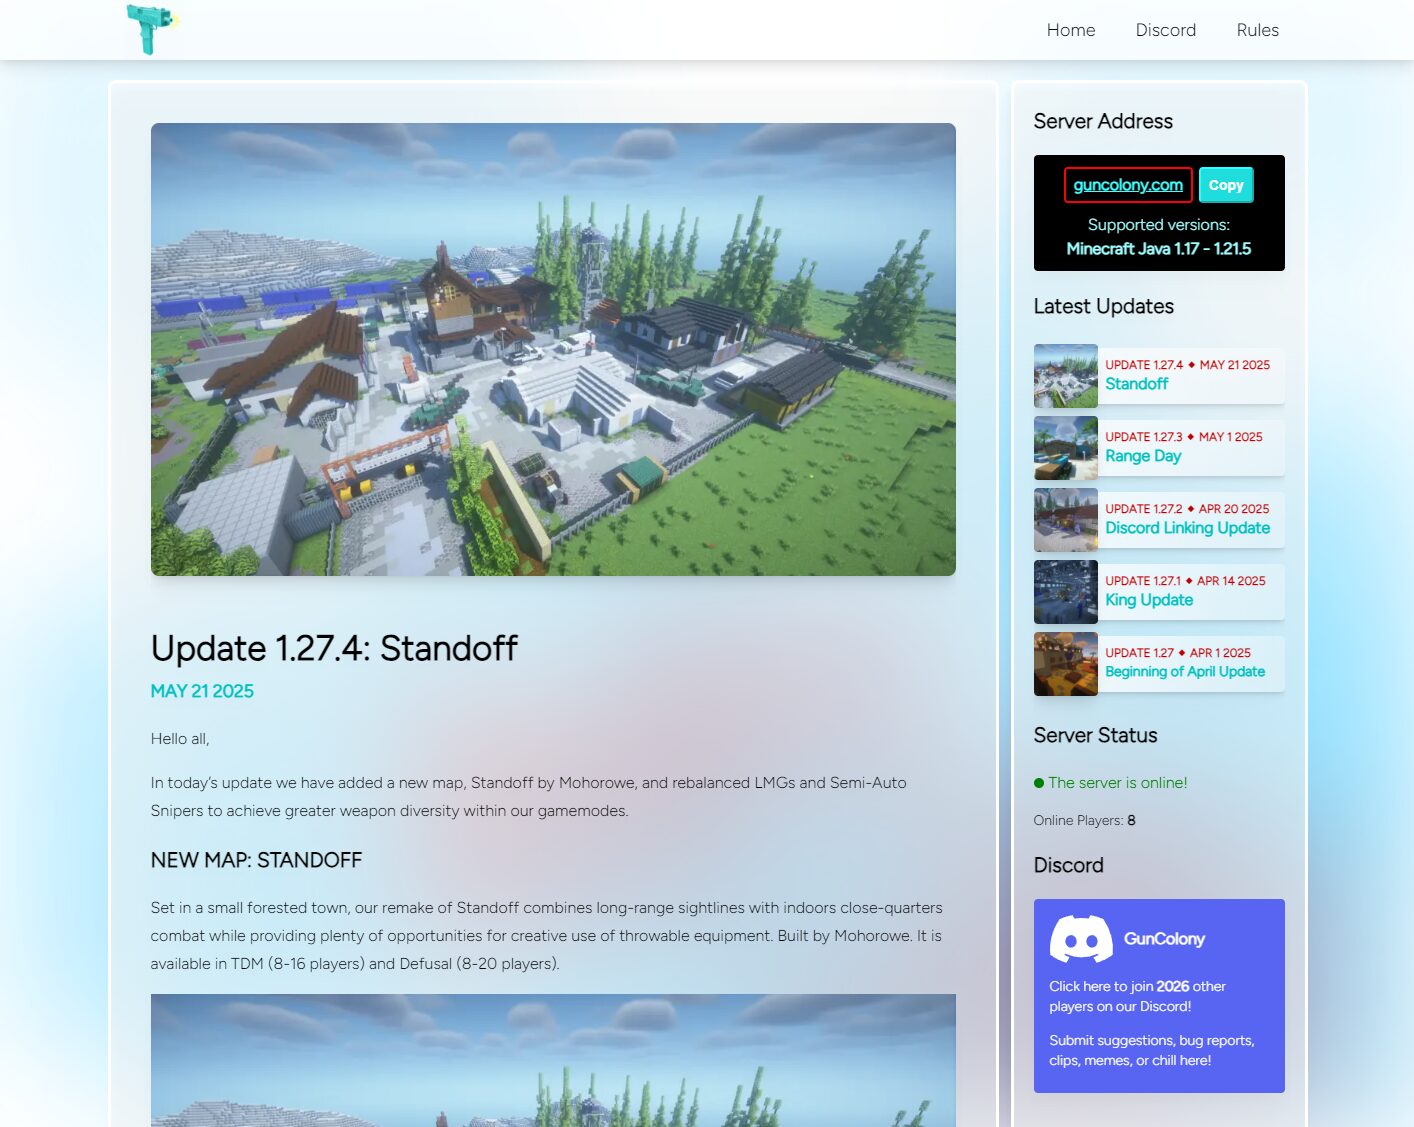1414x1127 pixels.
Task: Click the Discord logo in the GunColony widget
Action: click(x=1081, y=939)
